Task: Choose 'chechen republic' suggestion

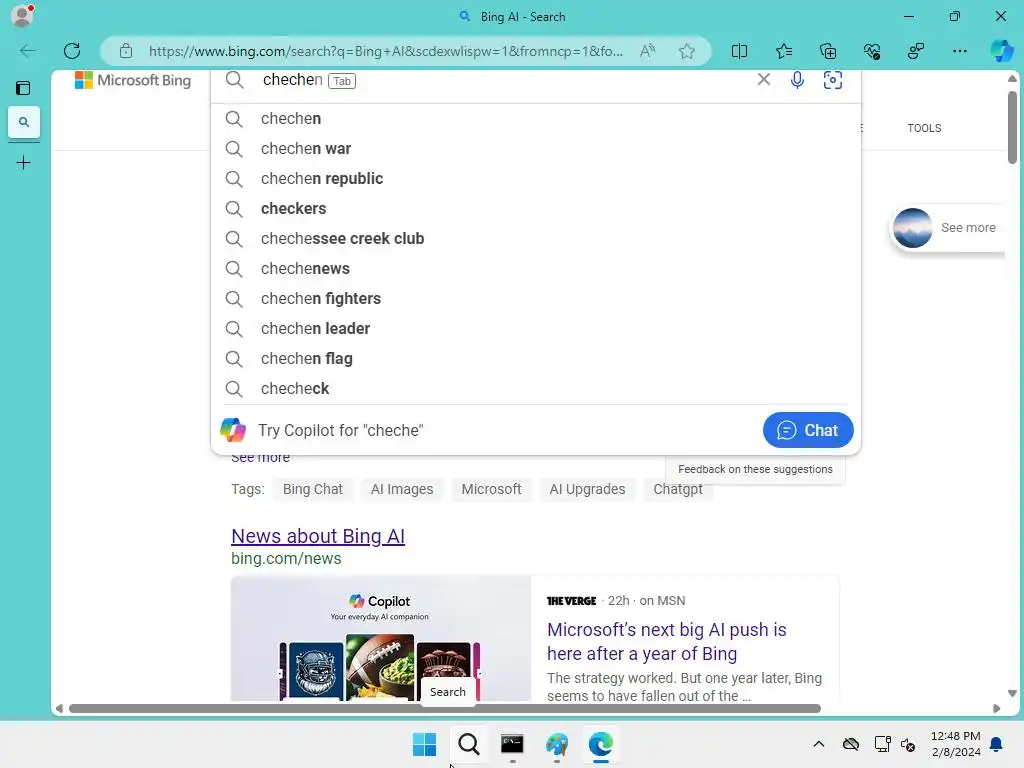Action: click(x=536, y=178)
